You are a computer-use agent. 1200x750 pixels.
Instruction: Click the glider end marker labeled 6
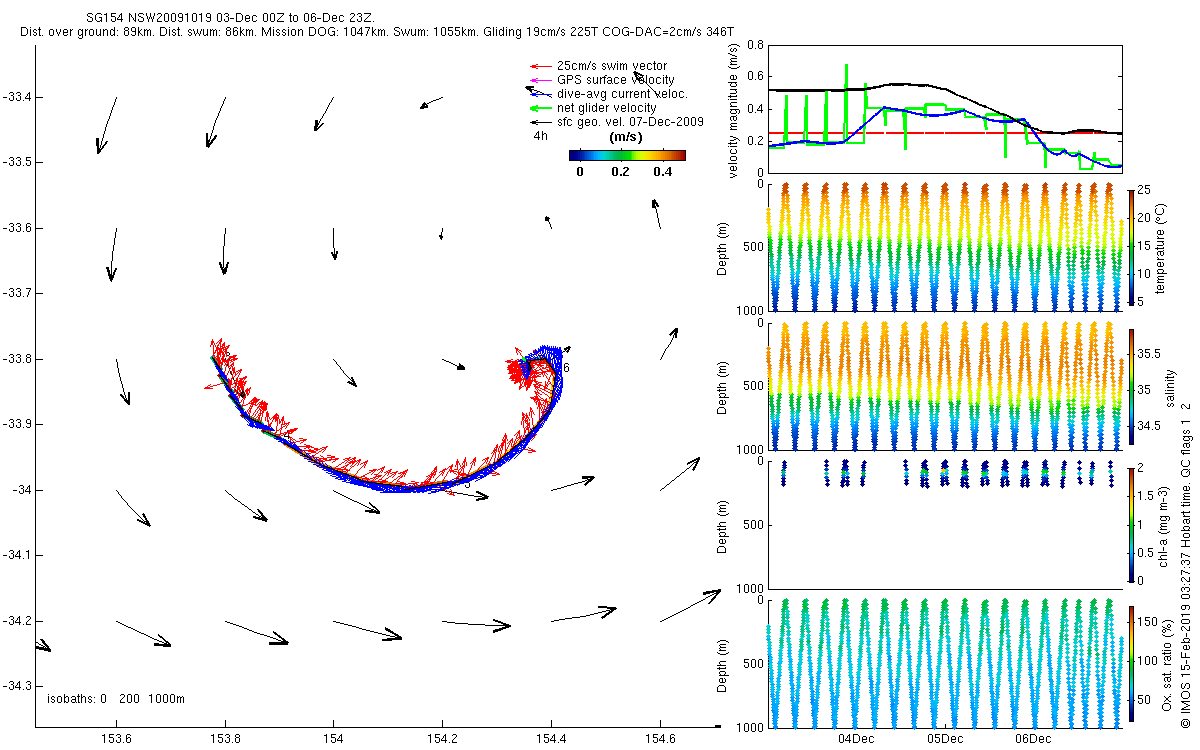pyautogui.click(x=566, y=368)
